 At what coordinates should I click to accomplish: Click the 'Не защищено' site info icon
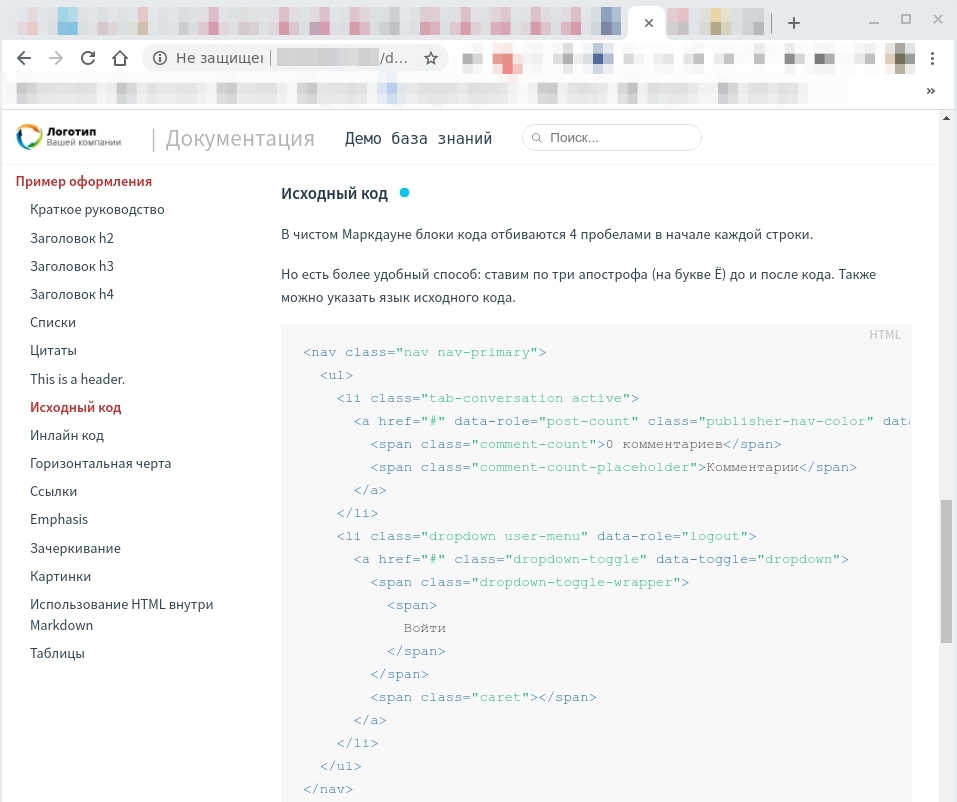tap(160, 58)
